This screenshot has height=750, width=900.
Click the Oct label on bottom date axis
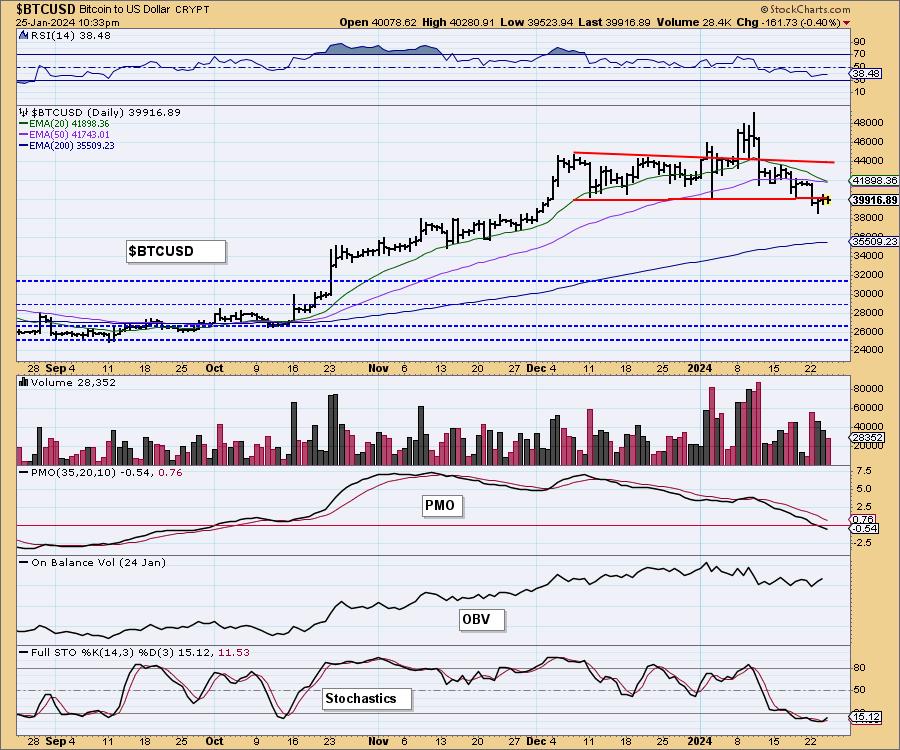[x=214, y=741]
